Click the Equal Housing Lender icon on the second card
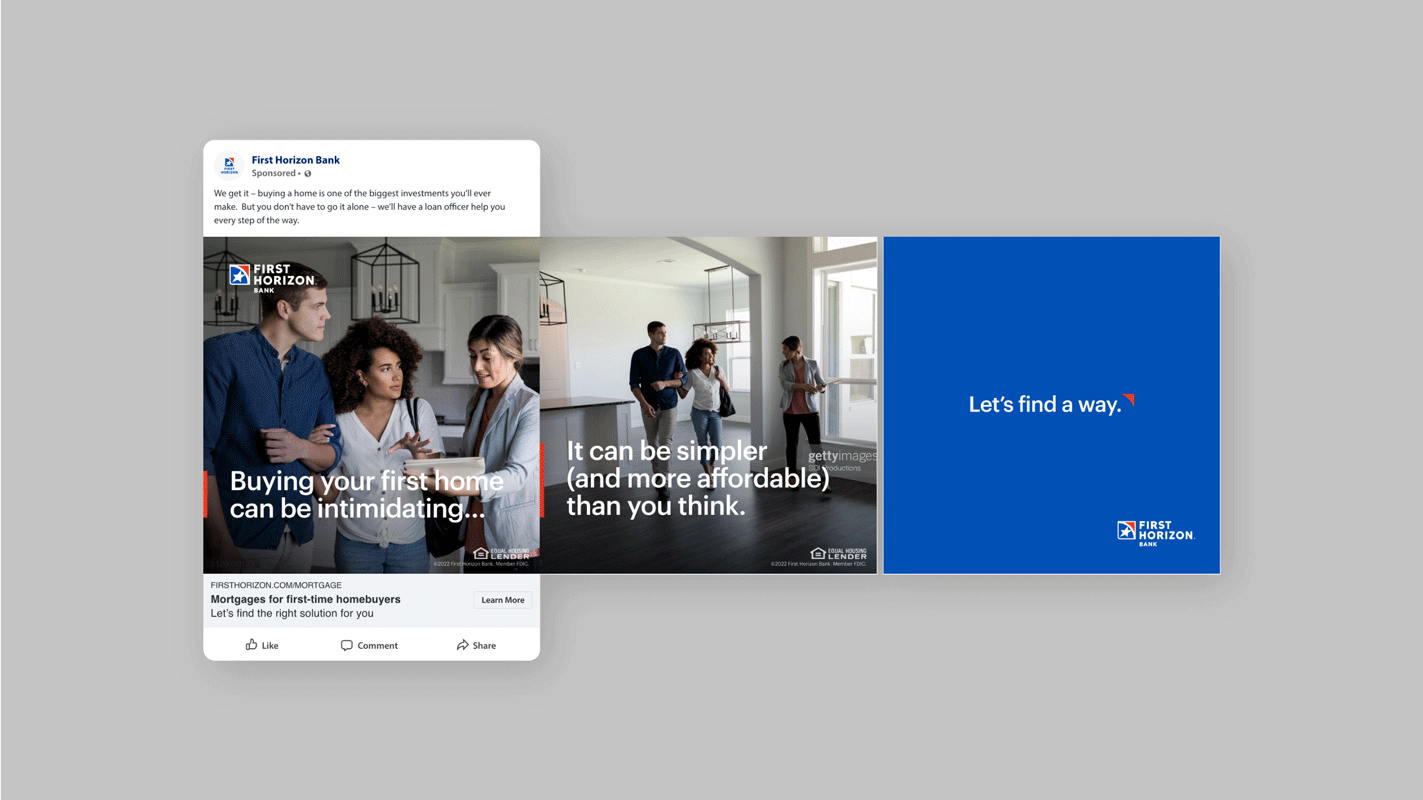 [x=838, y=551]
